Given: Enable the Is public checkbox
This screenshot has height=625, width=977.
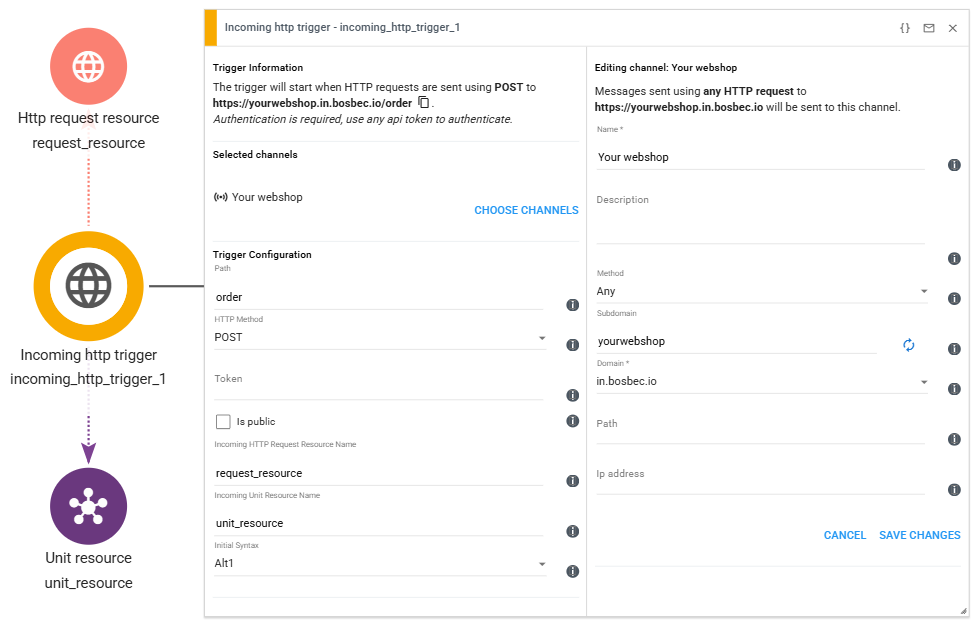Looking at the screenshot, I should click(x=223, y=422).
